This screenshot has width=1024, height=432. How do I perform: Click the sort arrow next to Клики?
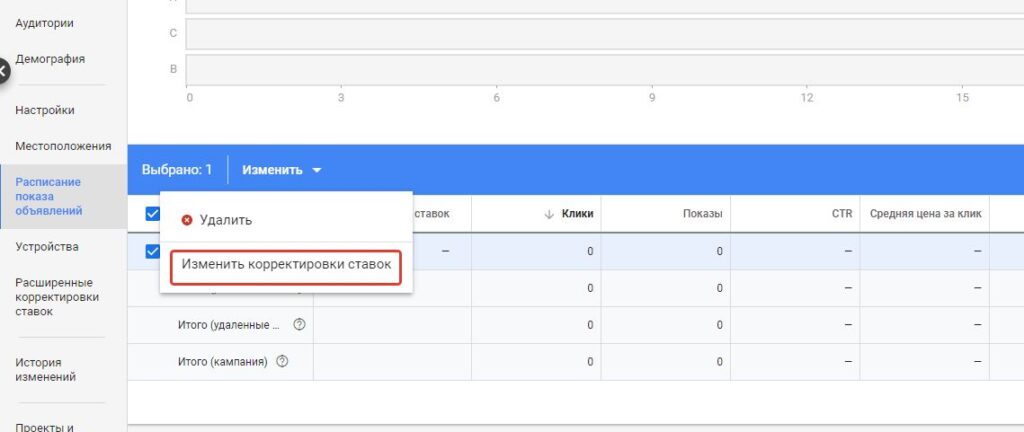click(549, 213)
